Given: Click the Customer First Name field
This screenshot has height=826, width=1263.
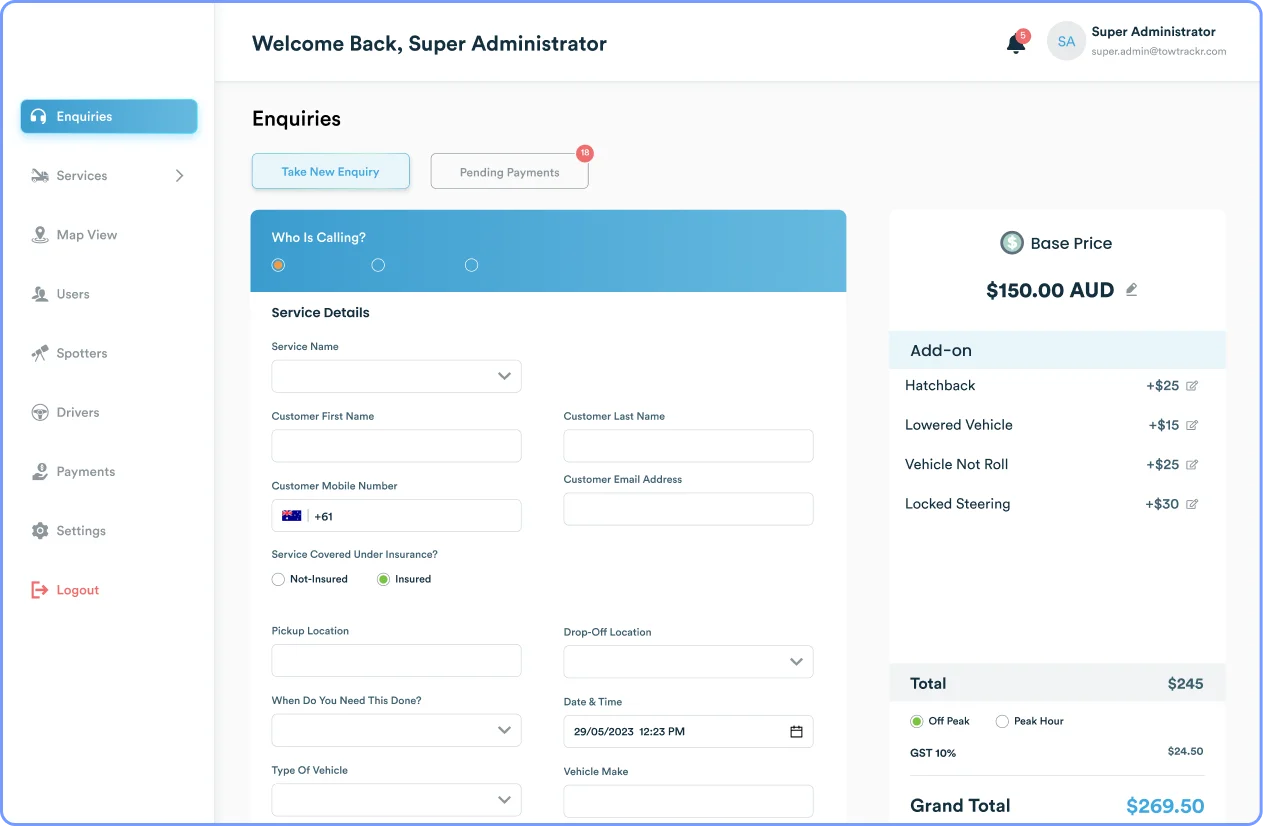Looking at the screenshot, I should click(x=396, y=446).
